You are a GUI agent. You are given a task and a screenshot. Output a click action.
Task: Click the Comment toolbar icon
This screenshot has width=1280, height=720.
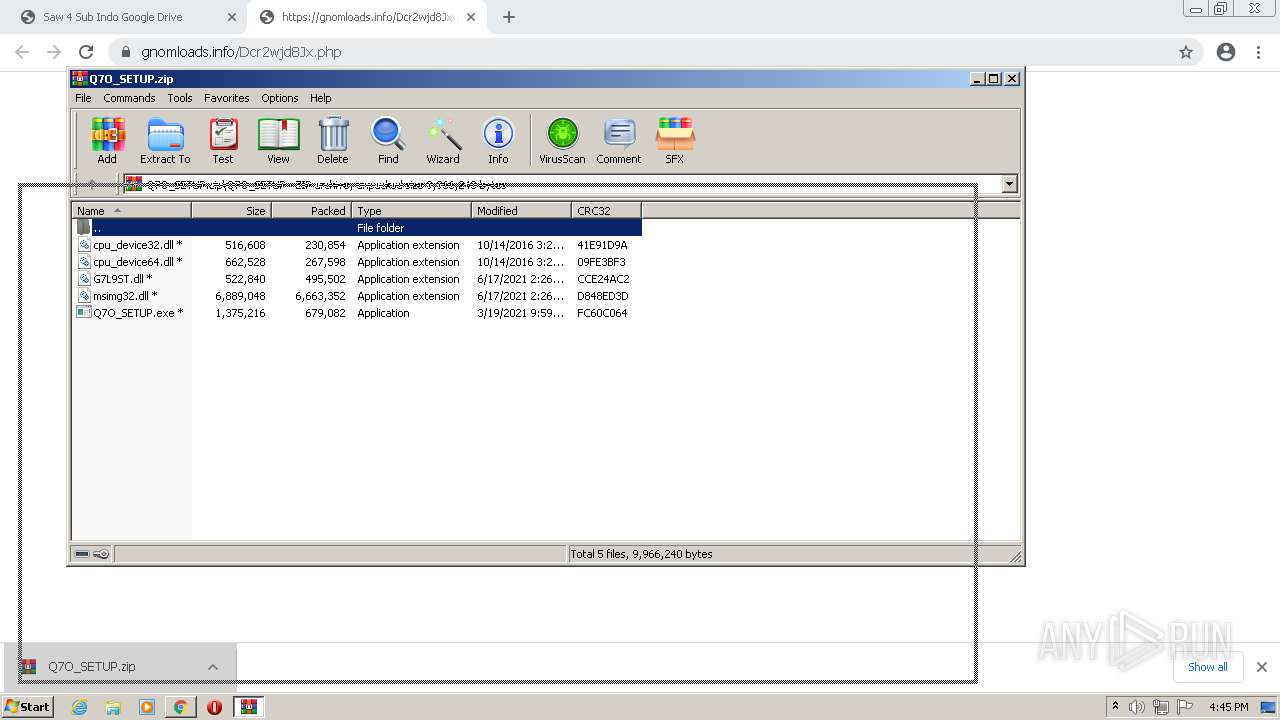click(x=619, y=140)
